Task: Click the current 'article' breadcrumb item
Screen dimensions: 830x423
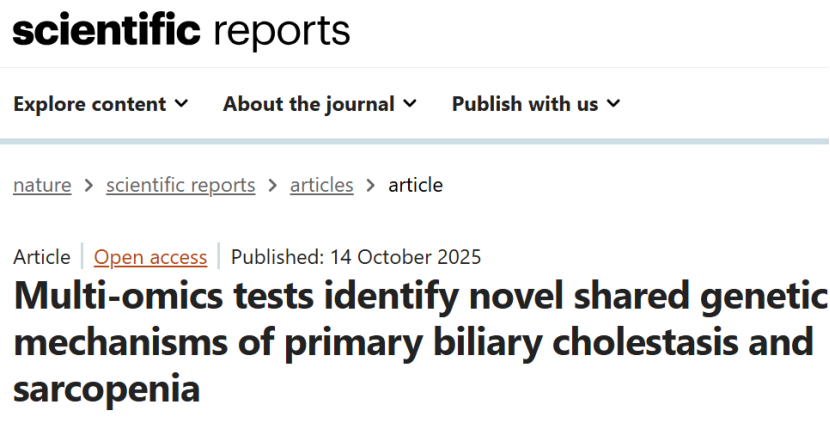Action: (x=415, y=185)
